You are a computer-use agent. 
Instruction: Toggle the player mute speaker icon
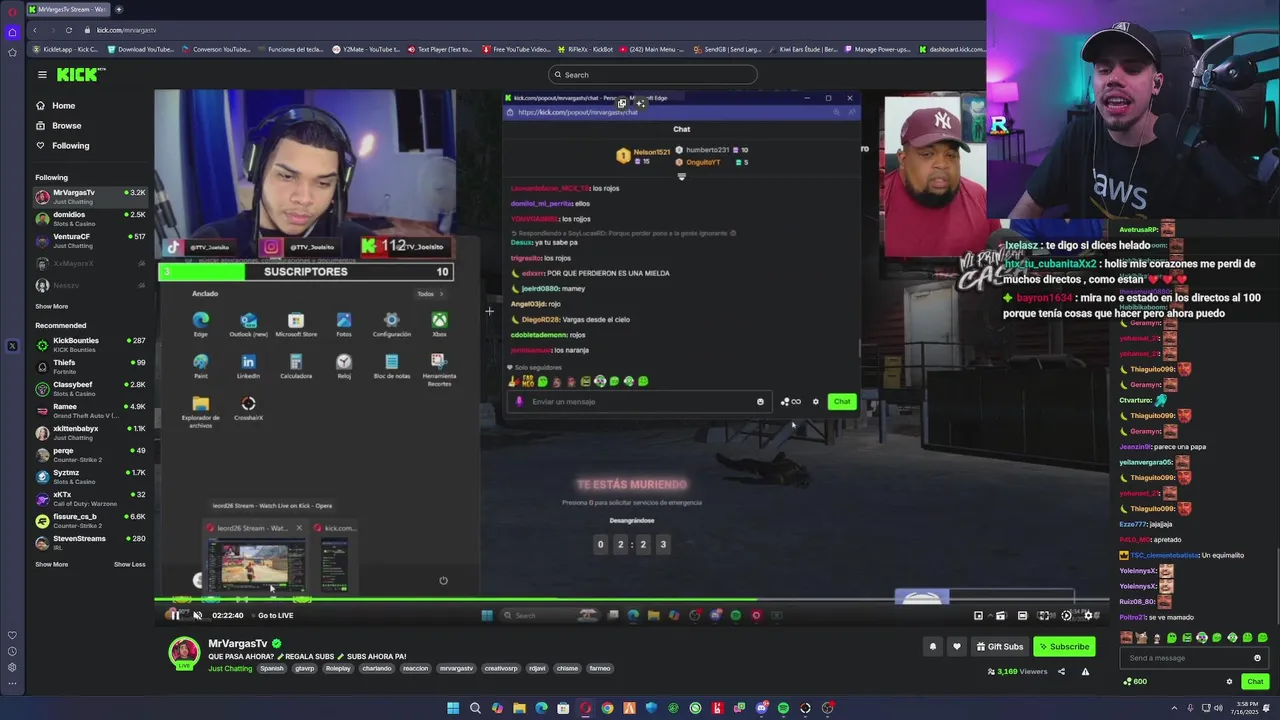click(x=197, y=615)
